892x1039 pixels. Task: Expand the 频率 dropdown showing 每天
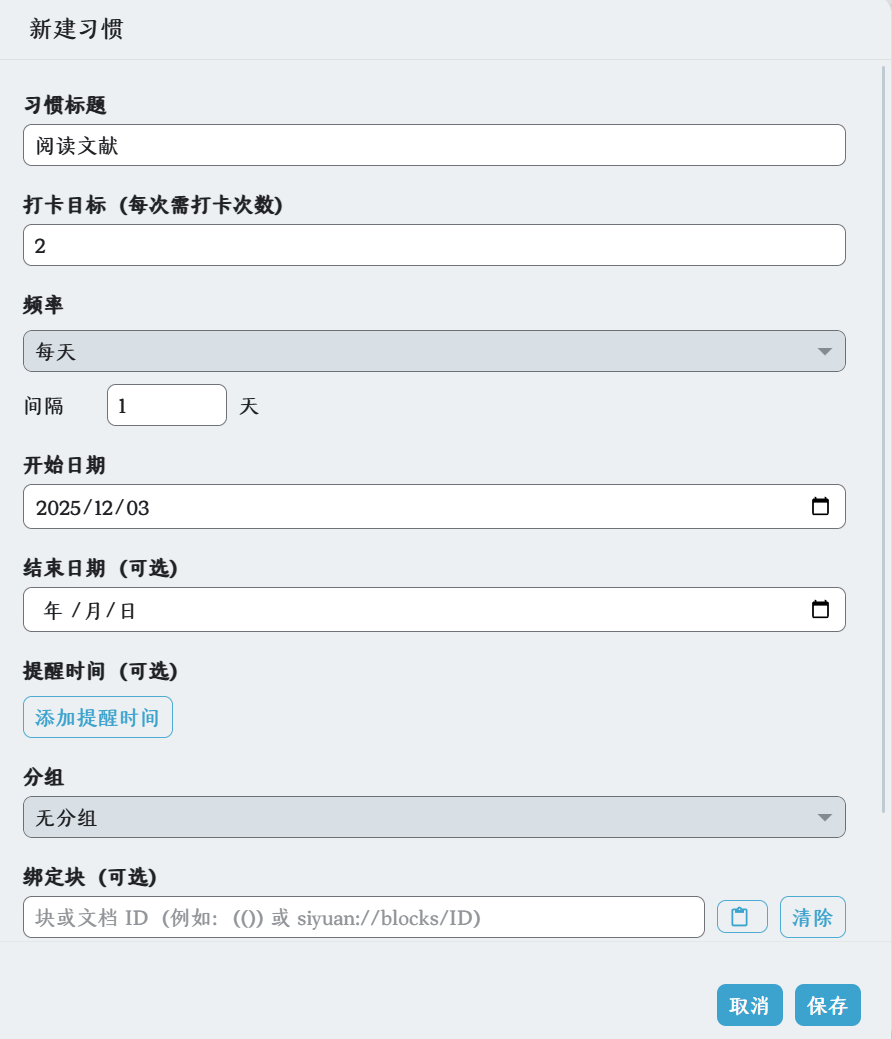pos(433,351)
